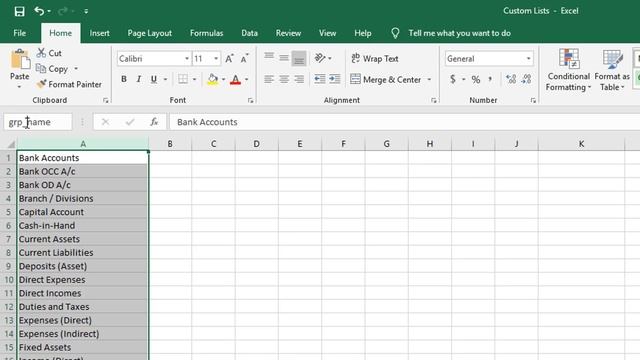Open the Data tab
The height and width of the screenshot is (360, 640).
(249, 33)
